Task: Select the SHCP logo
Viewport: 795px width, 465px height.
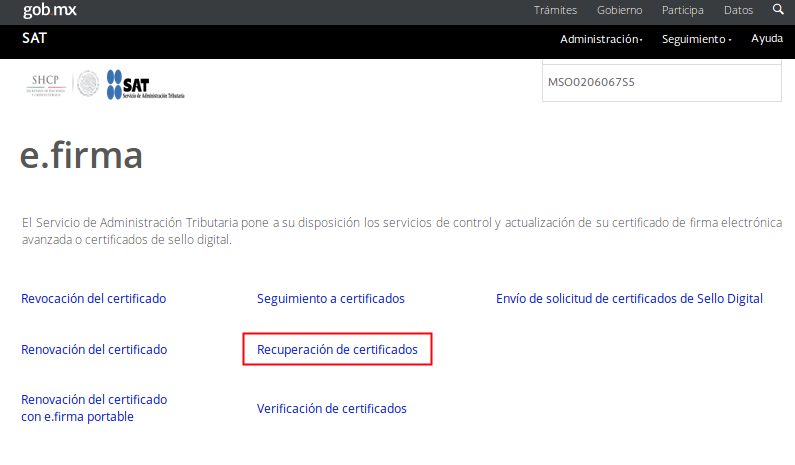Action: (x=46, y=84)
